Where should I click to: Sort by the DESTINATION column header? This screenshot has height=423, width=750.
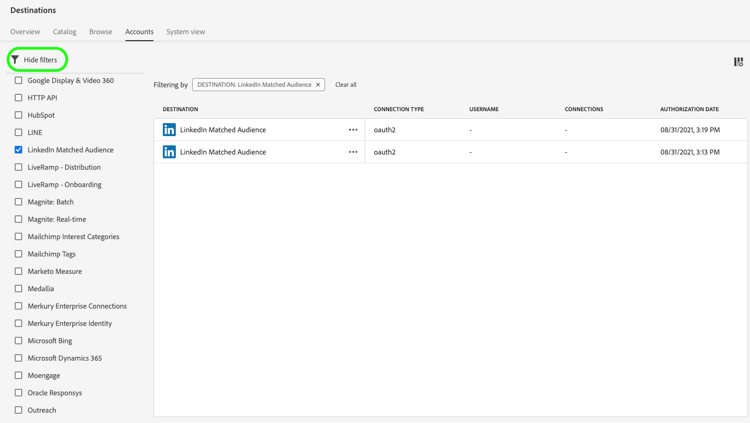tap(180, 109)
